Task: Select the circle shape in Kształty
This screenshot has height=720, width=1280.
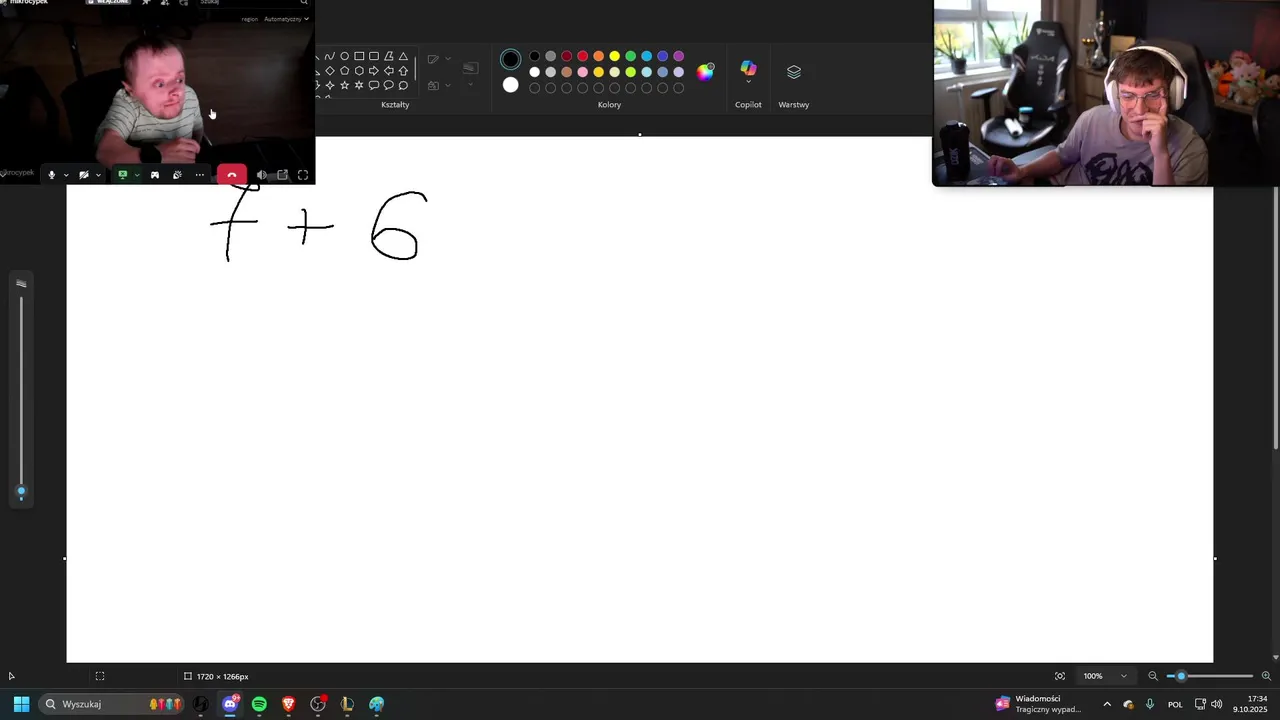Action: pyautogui.click(x=344, y=56)
